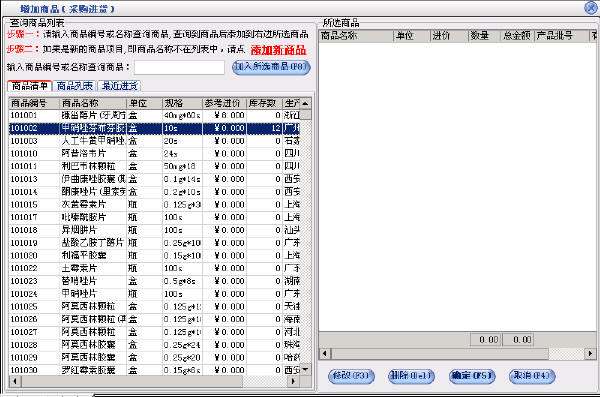Click the left arrow of product table scrollbar

[15, 381]
